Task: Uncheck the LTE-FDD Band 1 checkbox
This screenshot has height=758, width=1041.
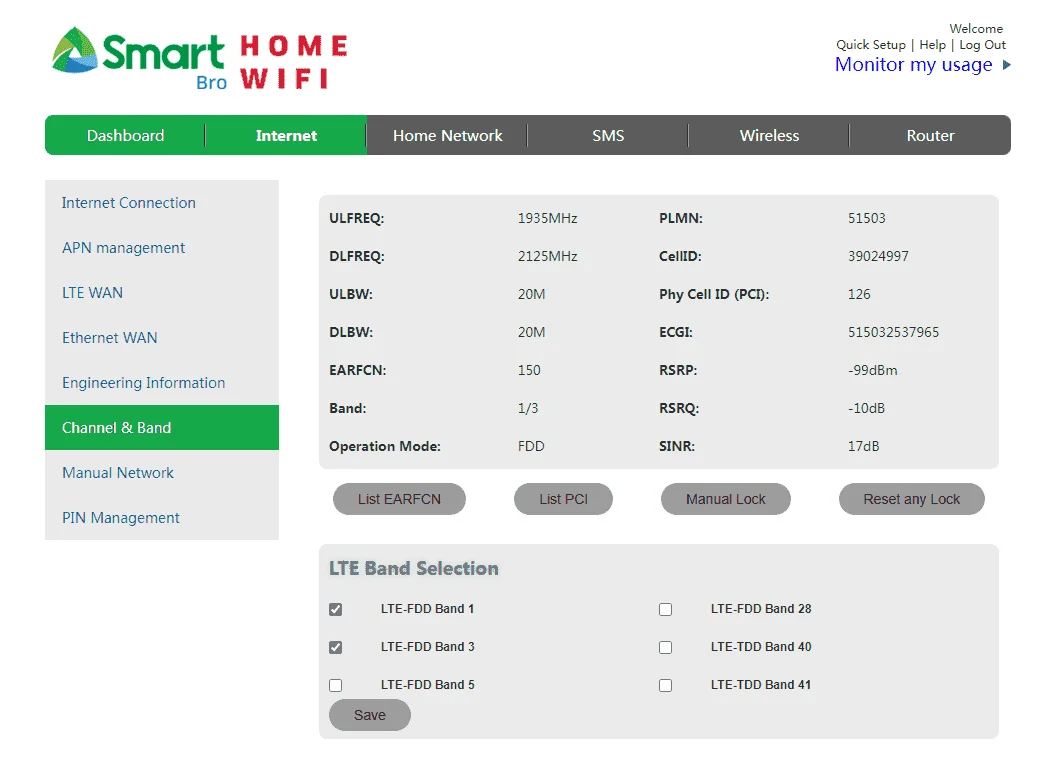Action: pos(336,609)
